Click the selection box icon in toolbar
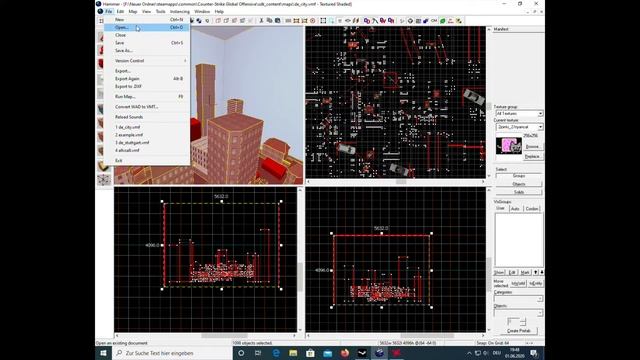The width and height of the screenshot is (640, 360). 323,20
